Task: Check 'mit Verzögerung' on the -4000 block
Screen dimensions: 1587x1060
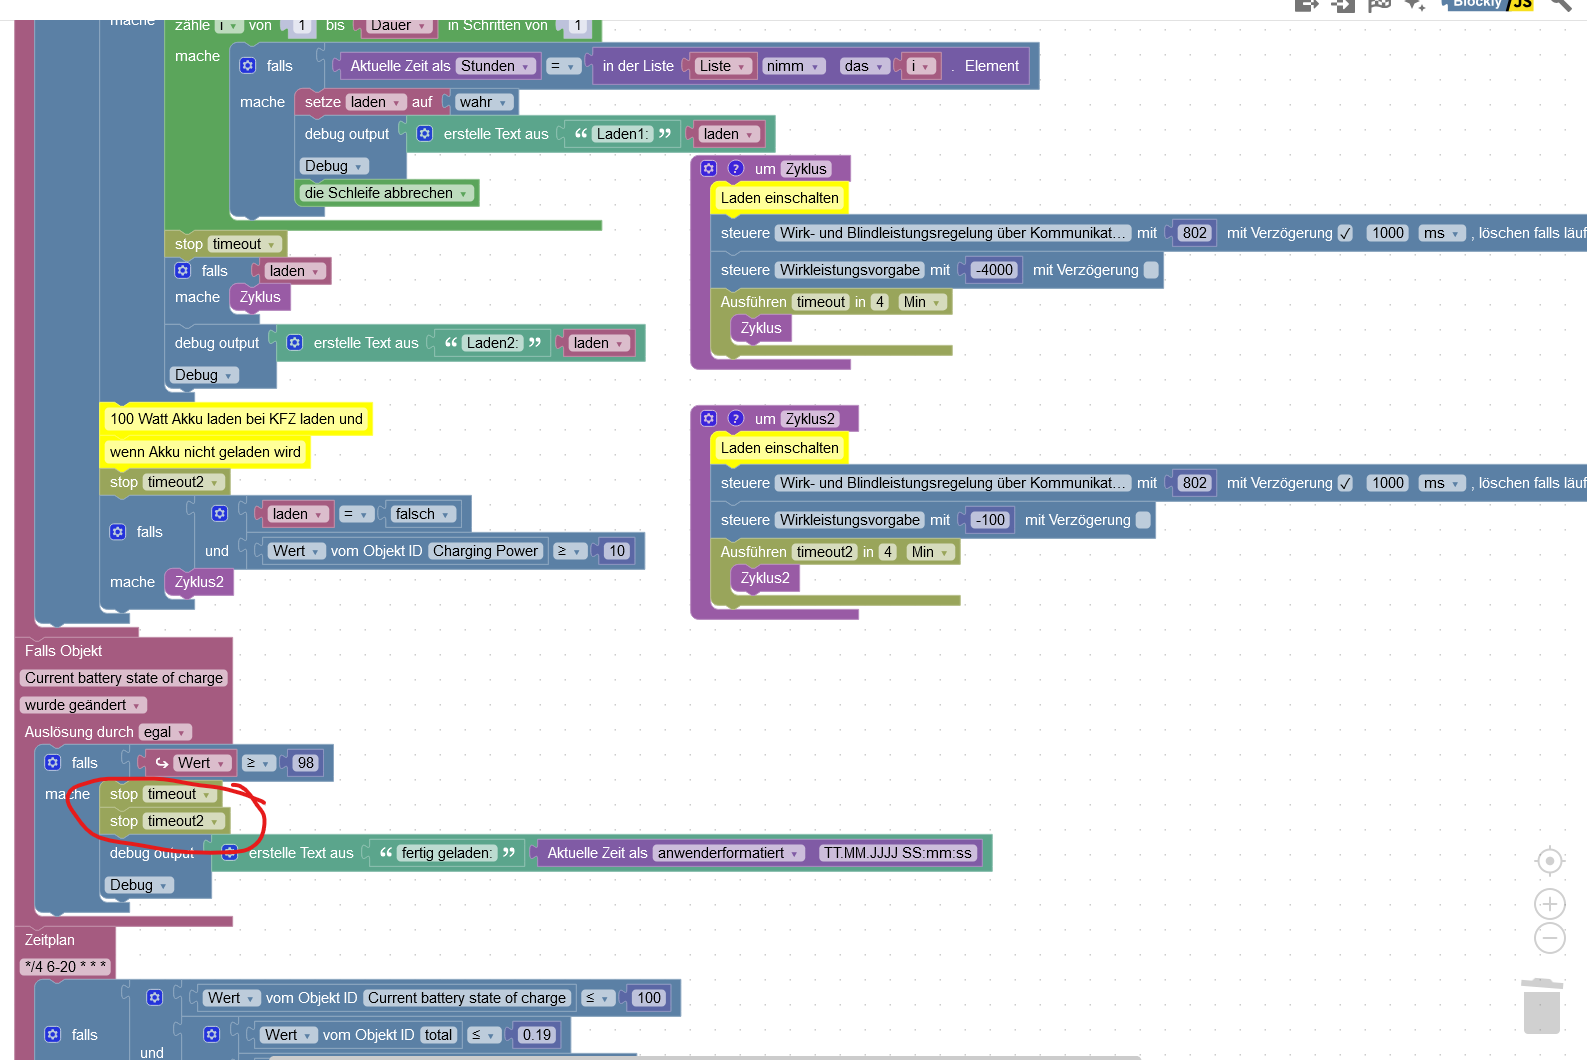Action: pos(1151,270)
